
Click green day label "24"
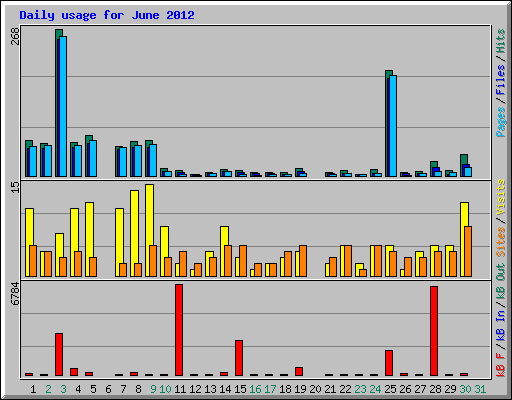(375, 389)
